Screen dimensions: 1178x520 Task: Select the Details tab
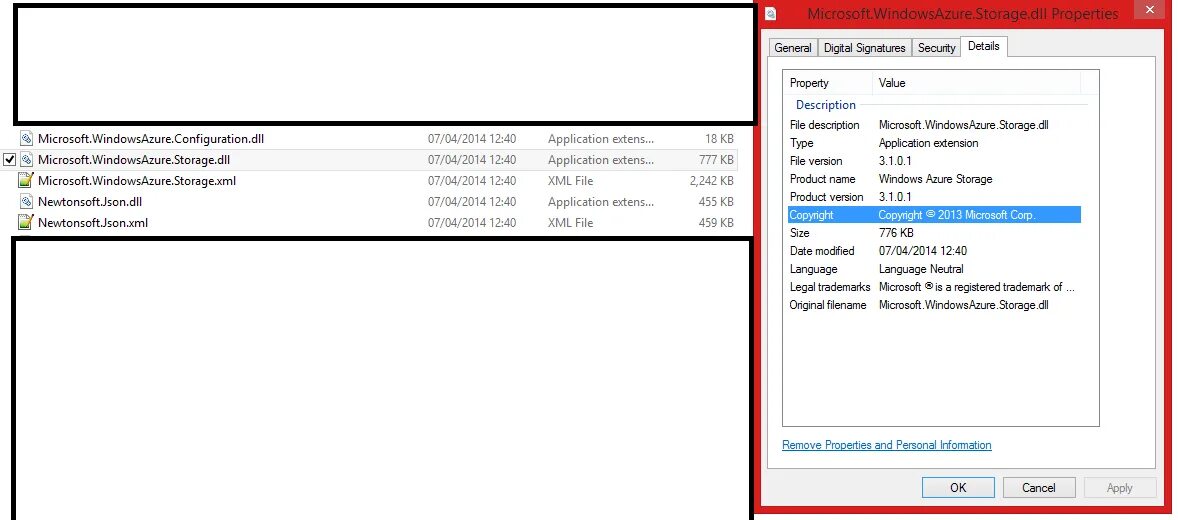(x=983, y=46)
